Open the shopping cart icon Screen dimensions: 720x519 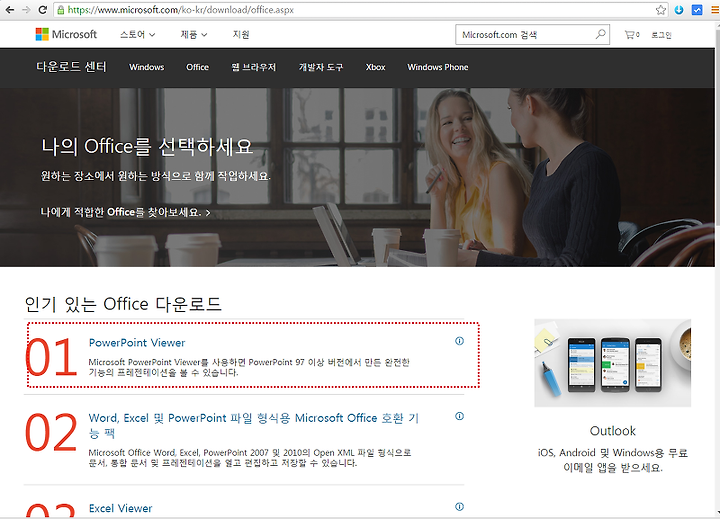pos(632,34)
